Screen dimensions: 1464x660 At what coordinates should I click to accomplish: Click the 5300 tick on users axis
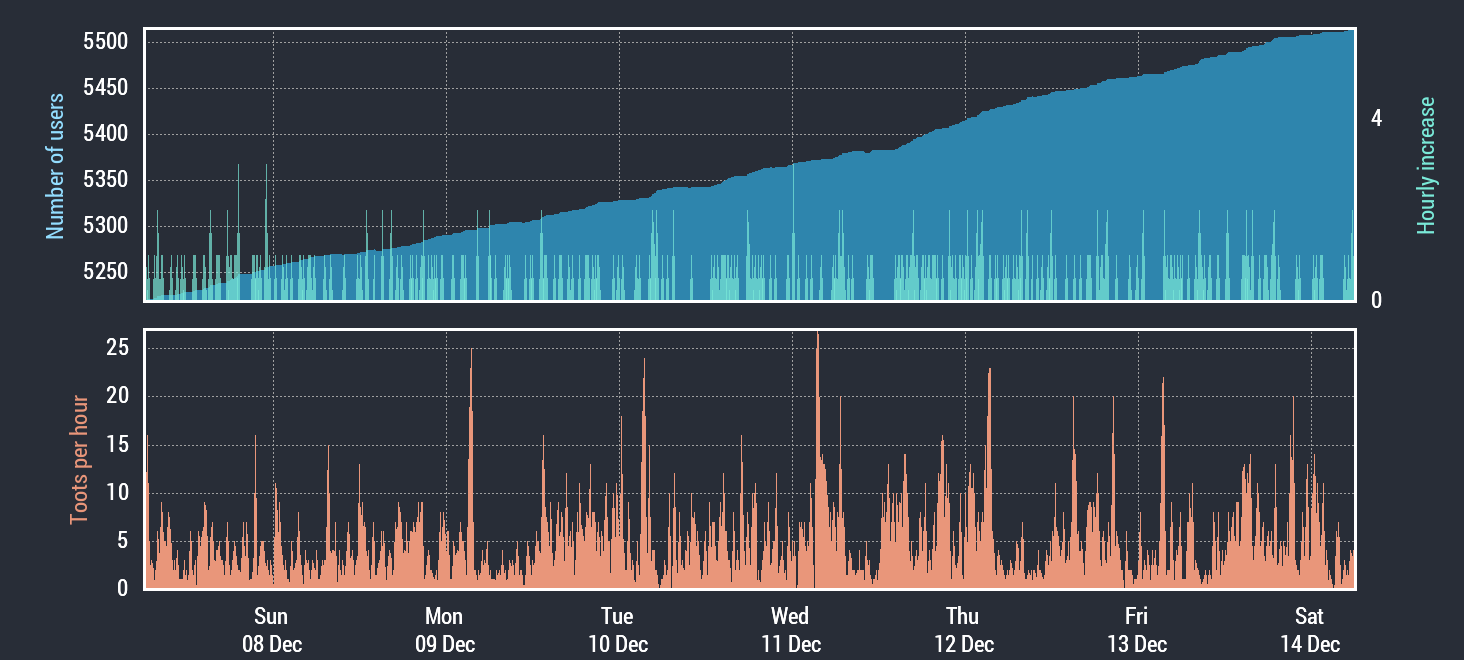[104, 226]
